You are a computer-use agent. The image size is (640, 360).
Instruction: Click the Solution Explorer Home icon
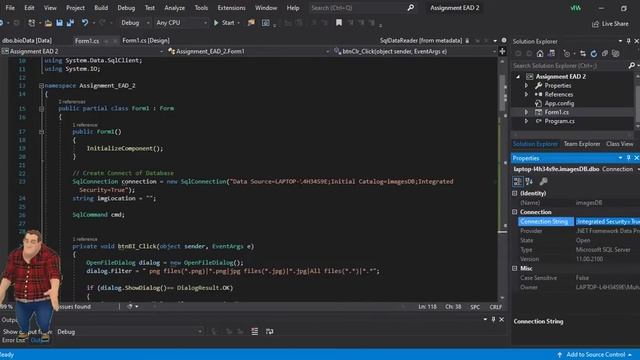coord(540,53)
